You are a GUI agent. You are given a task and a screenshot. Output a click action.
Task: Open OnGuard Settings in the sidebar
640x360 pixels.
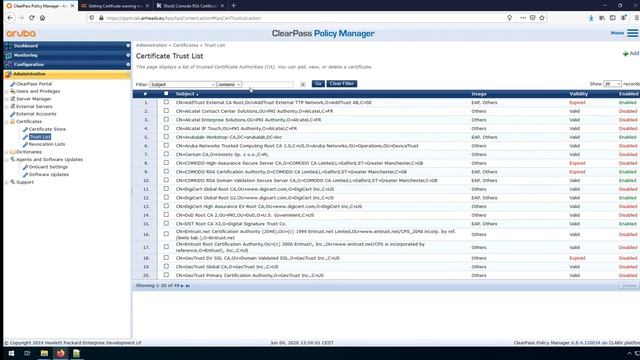tap(48, 167)
